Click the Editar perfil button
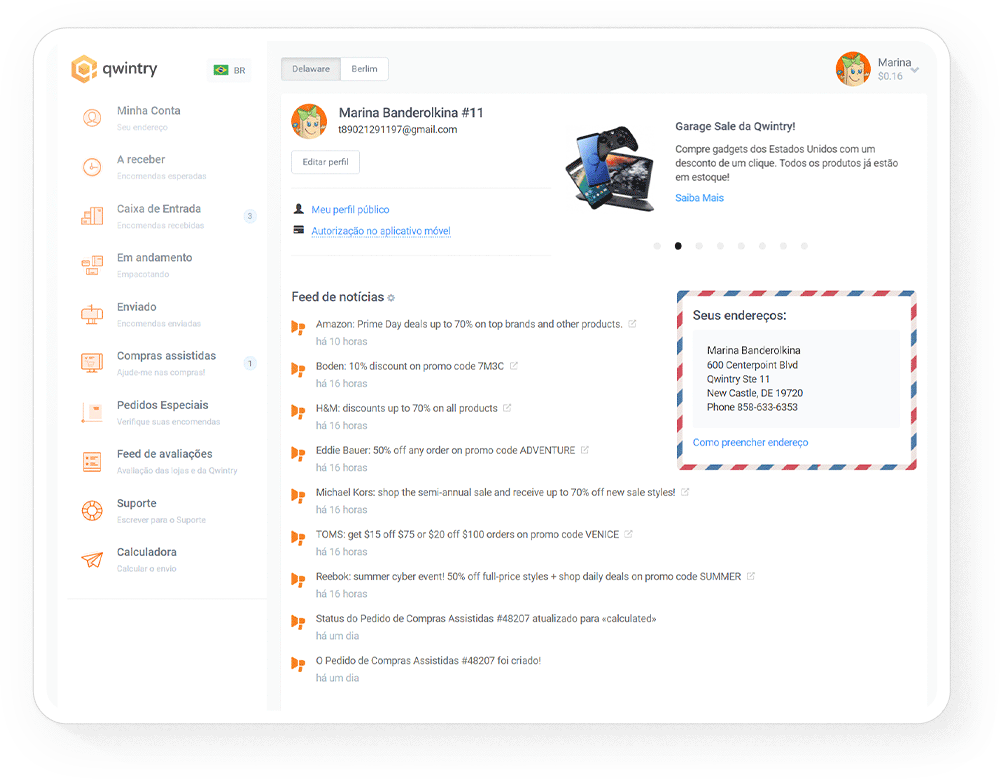The image size is (1000, 779). 325,163
